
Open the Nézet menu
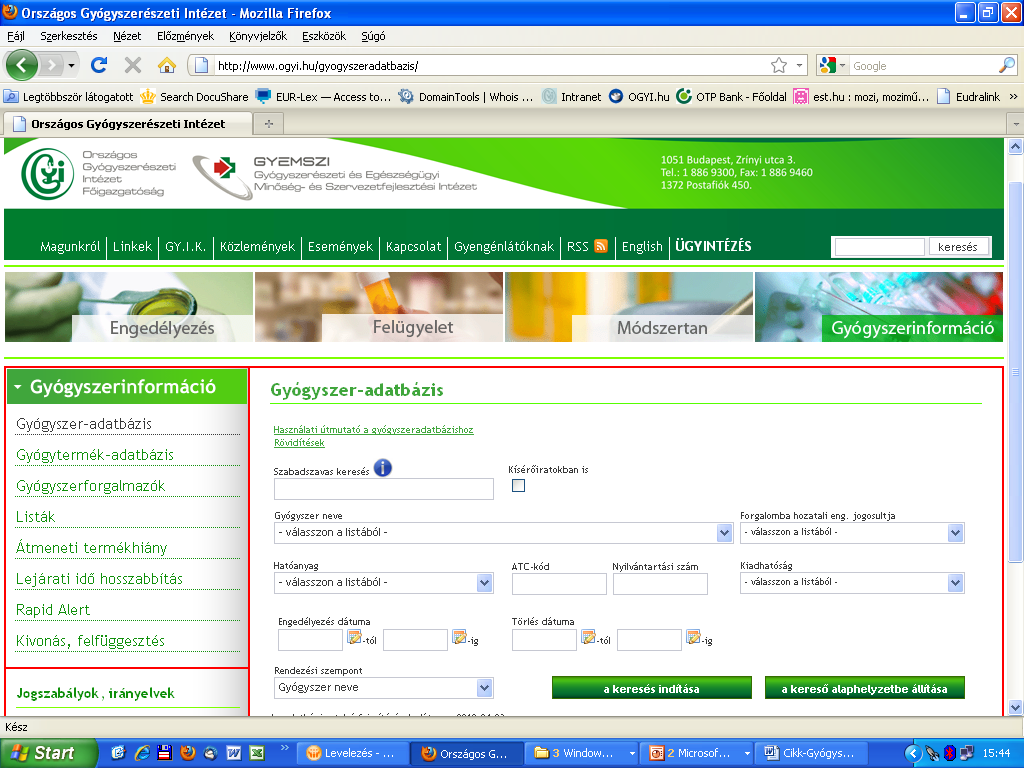point(127,36)
